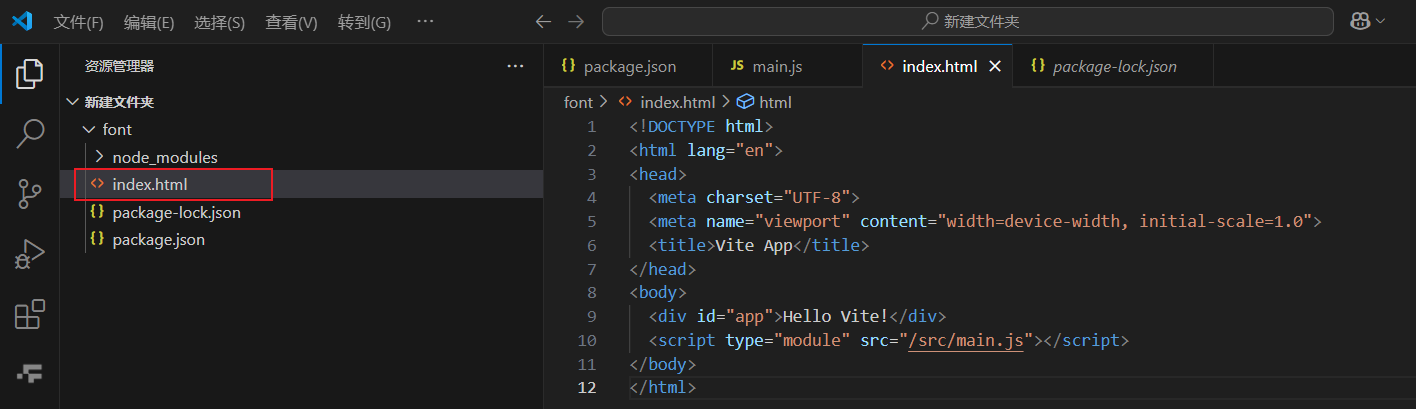
Task: Open Copilot dropdown chevron
Action: tap(1381, 21)
